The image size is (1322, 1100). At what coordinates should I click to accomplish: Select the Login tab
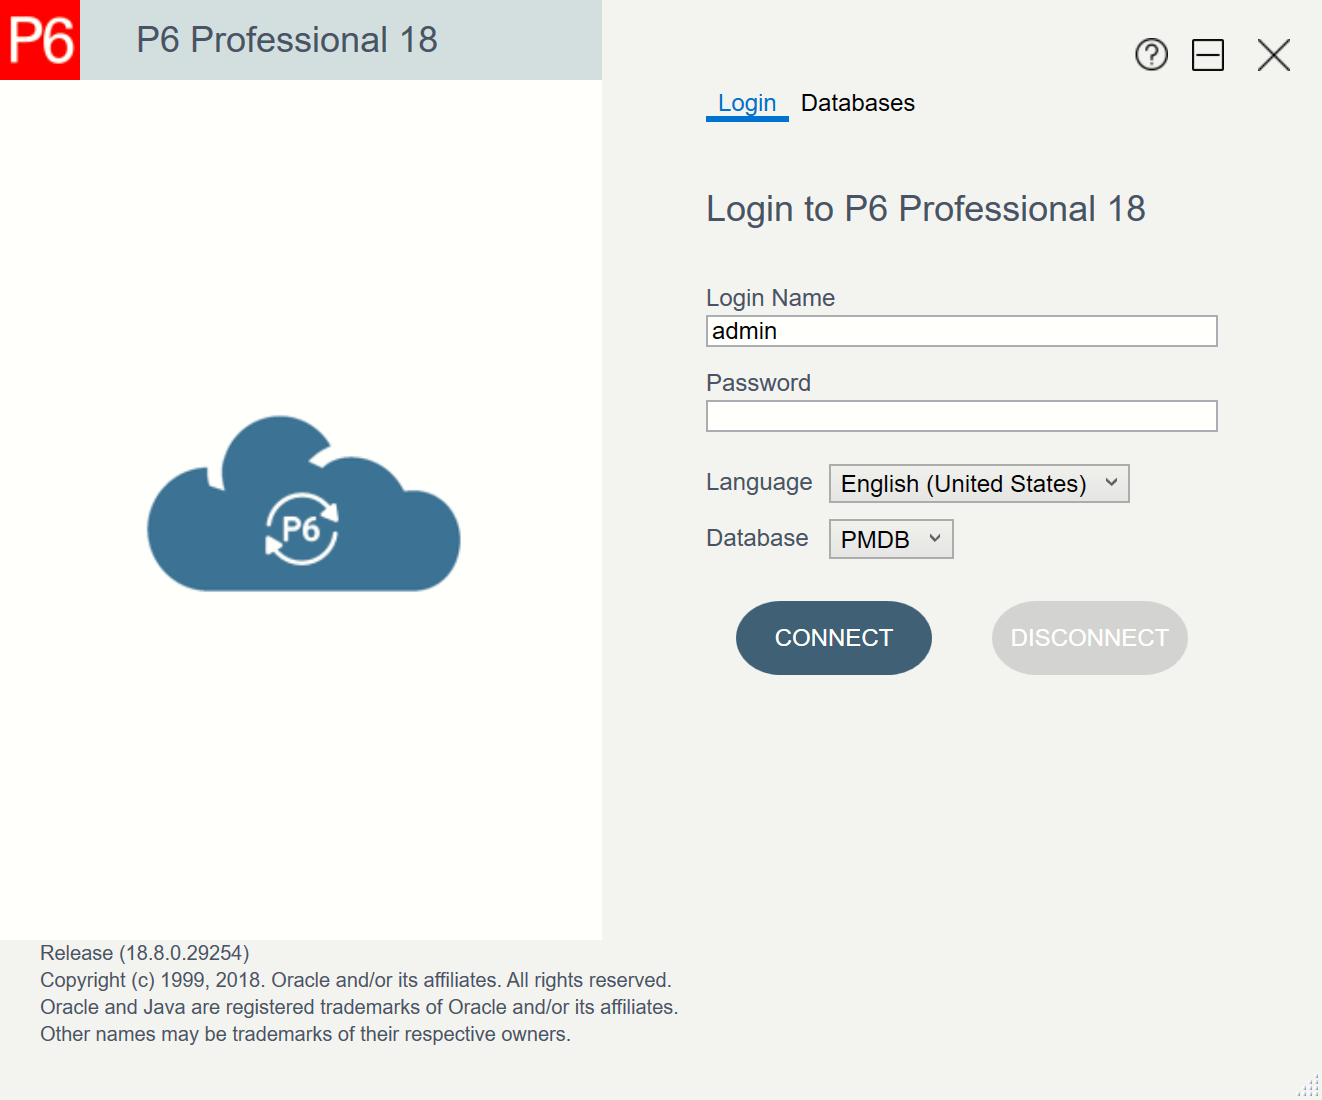[x=746, y=102]
